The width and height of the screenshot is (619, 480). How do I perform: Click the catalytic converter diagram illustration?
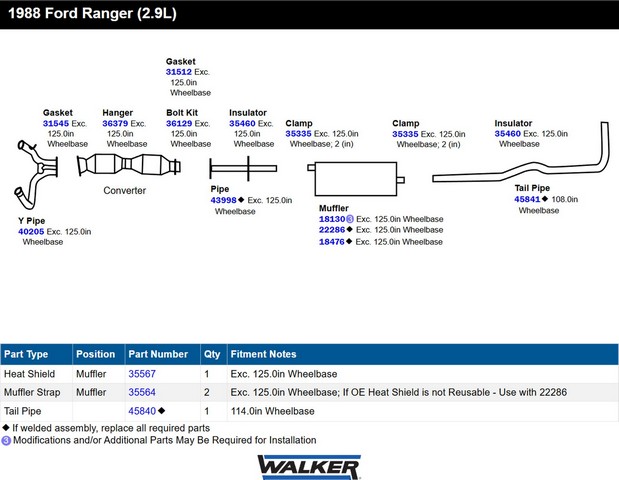click(x=129, y=165)
